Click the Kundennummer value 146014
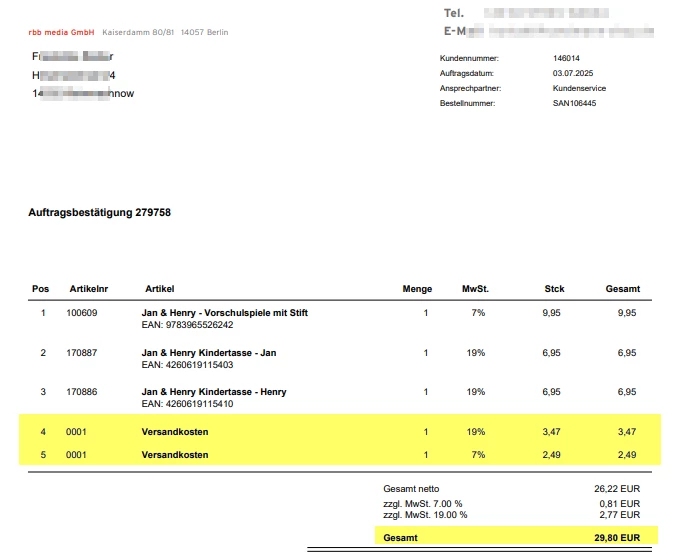Screen dimensions: 690x560 (x=566, y=58)
